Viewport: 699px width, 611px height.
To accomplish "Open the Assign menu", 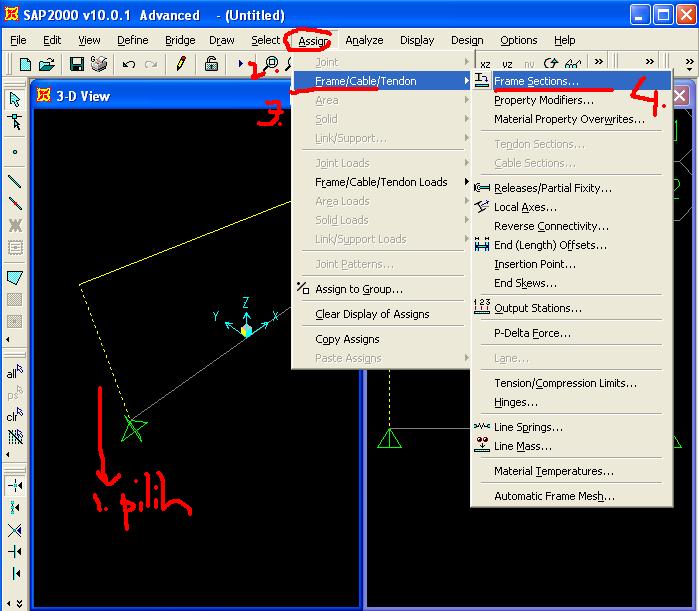I will click(x=313, y=41).
